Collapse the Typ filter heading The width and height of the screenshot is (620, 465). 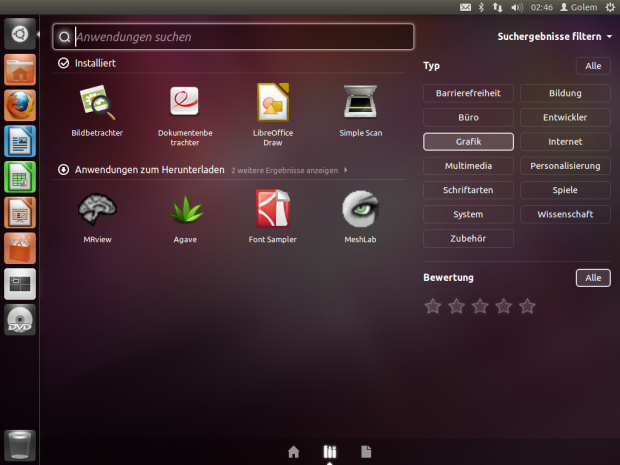click(x=431, y=66)
